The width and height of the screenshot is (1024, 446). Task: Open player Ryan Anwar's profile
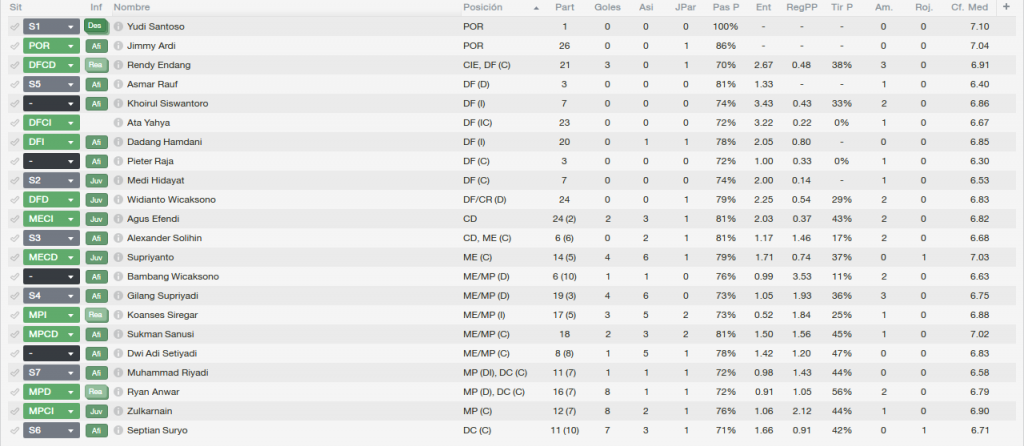click(153, 392)
